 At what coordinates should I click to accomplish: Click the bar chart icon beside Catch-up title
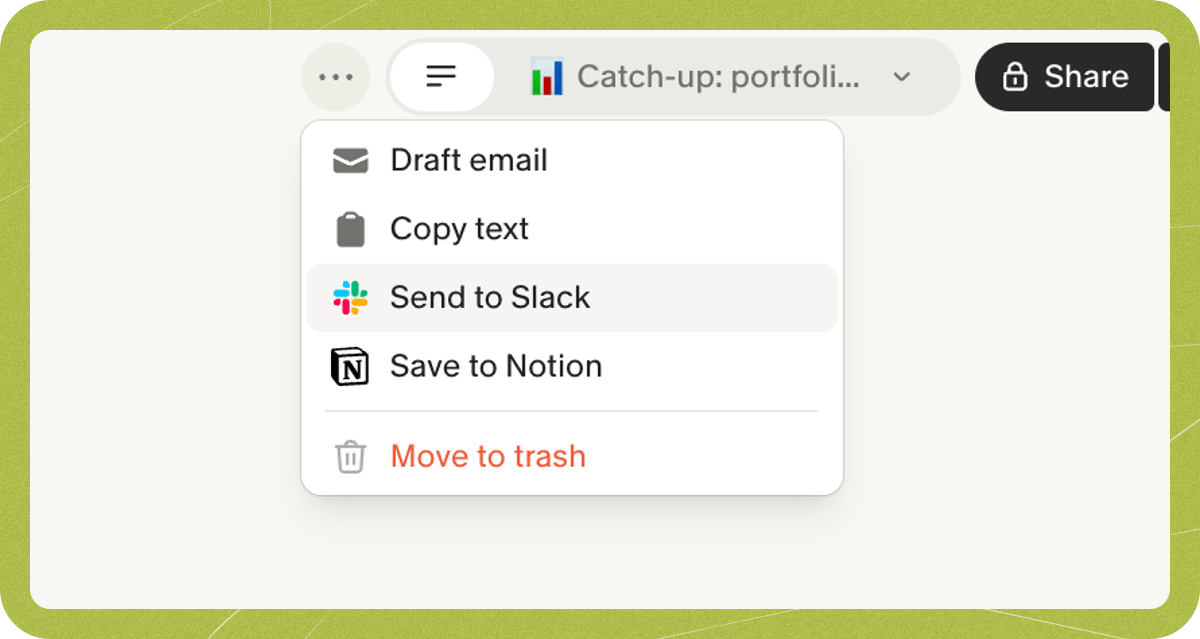547,77
